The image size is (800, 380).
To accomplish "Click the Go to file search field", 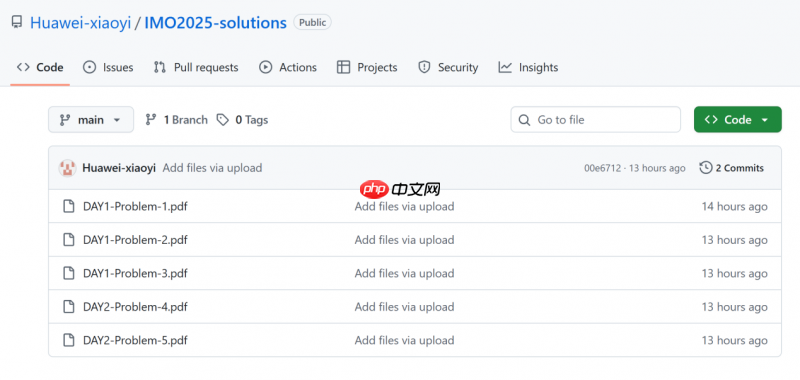I will (x=595, y=119).
